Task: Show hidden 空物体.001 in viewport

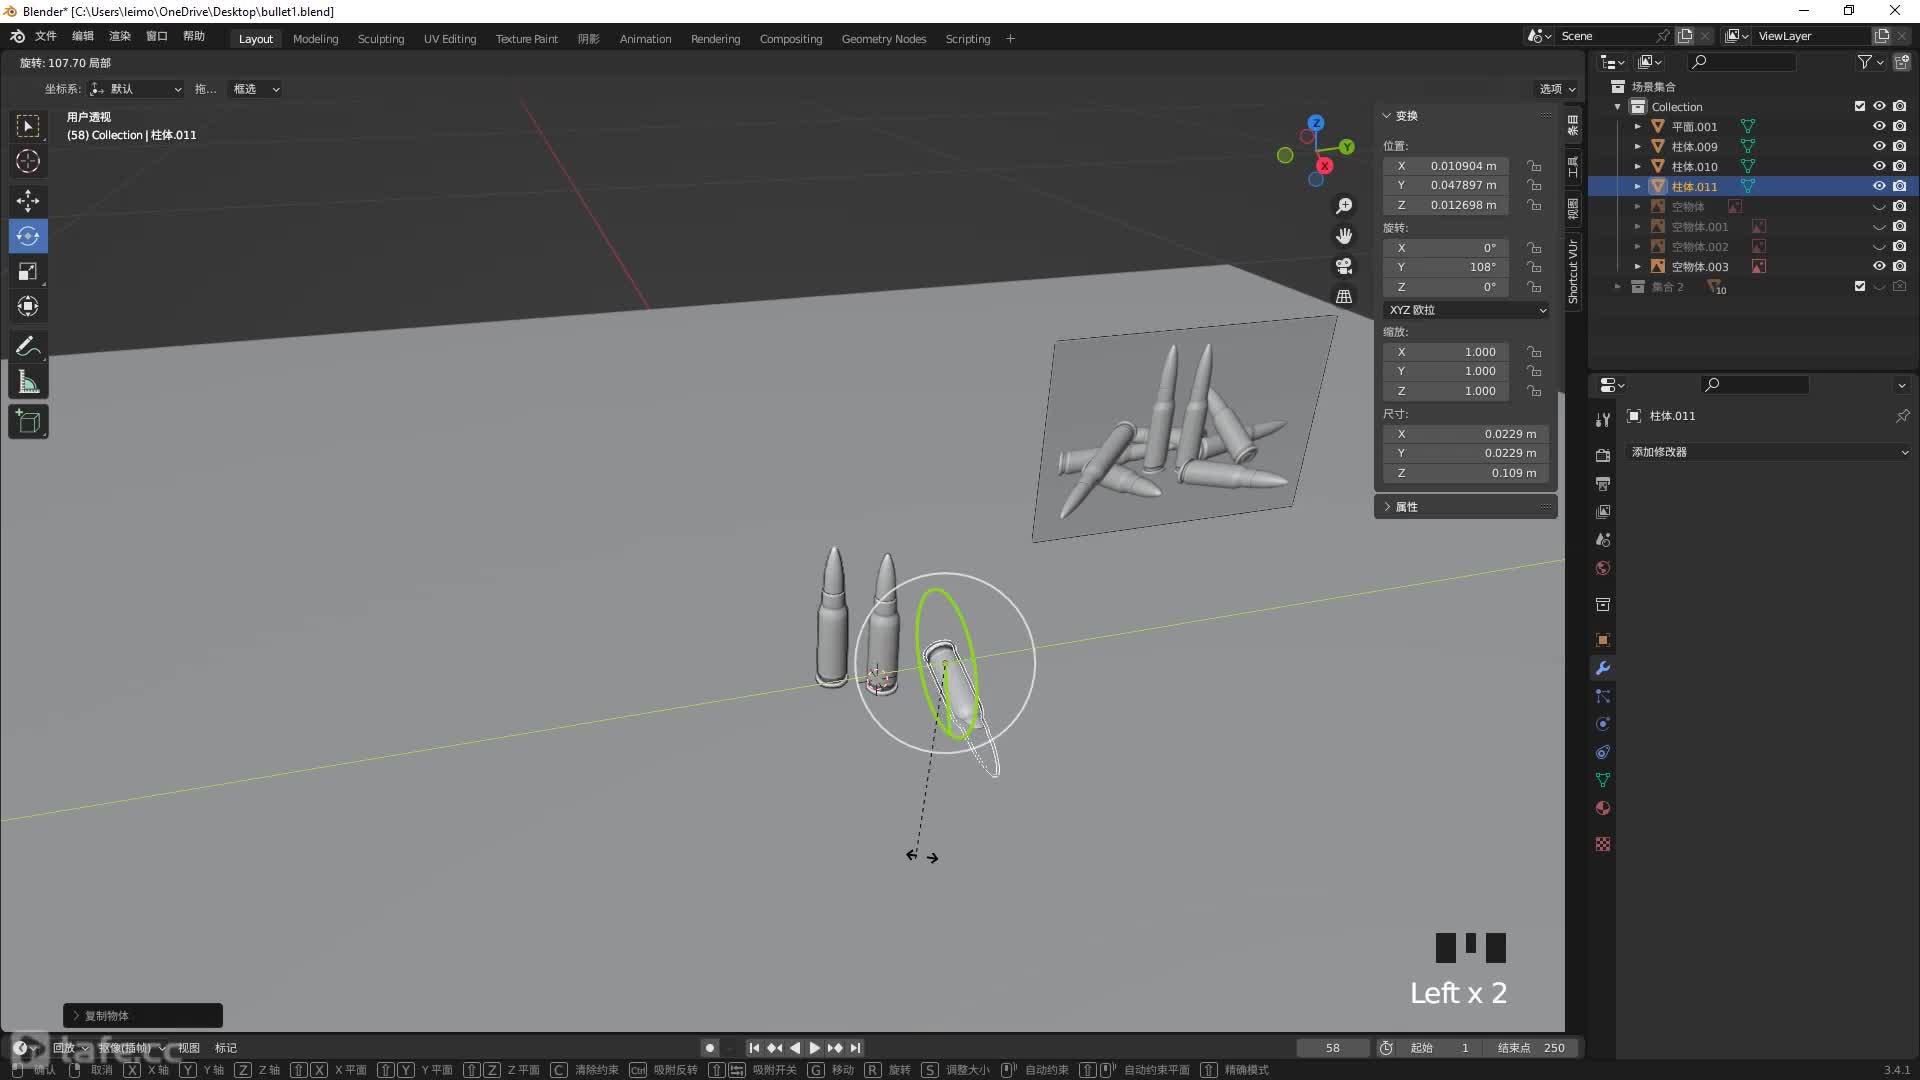Action: 1879,227
